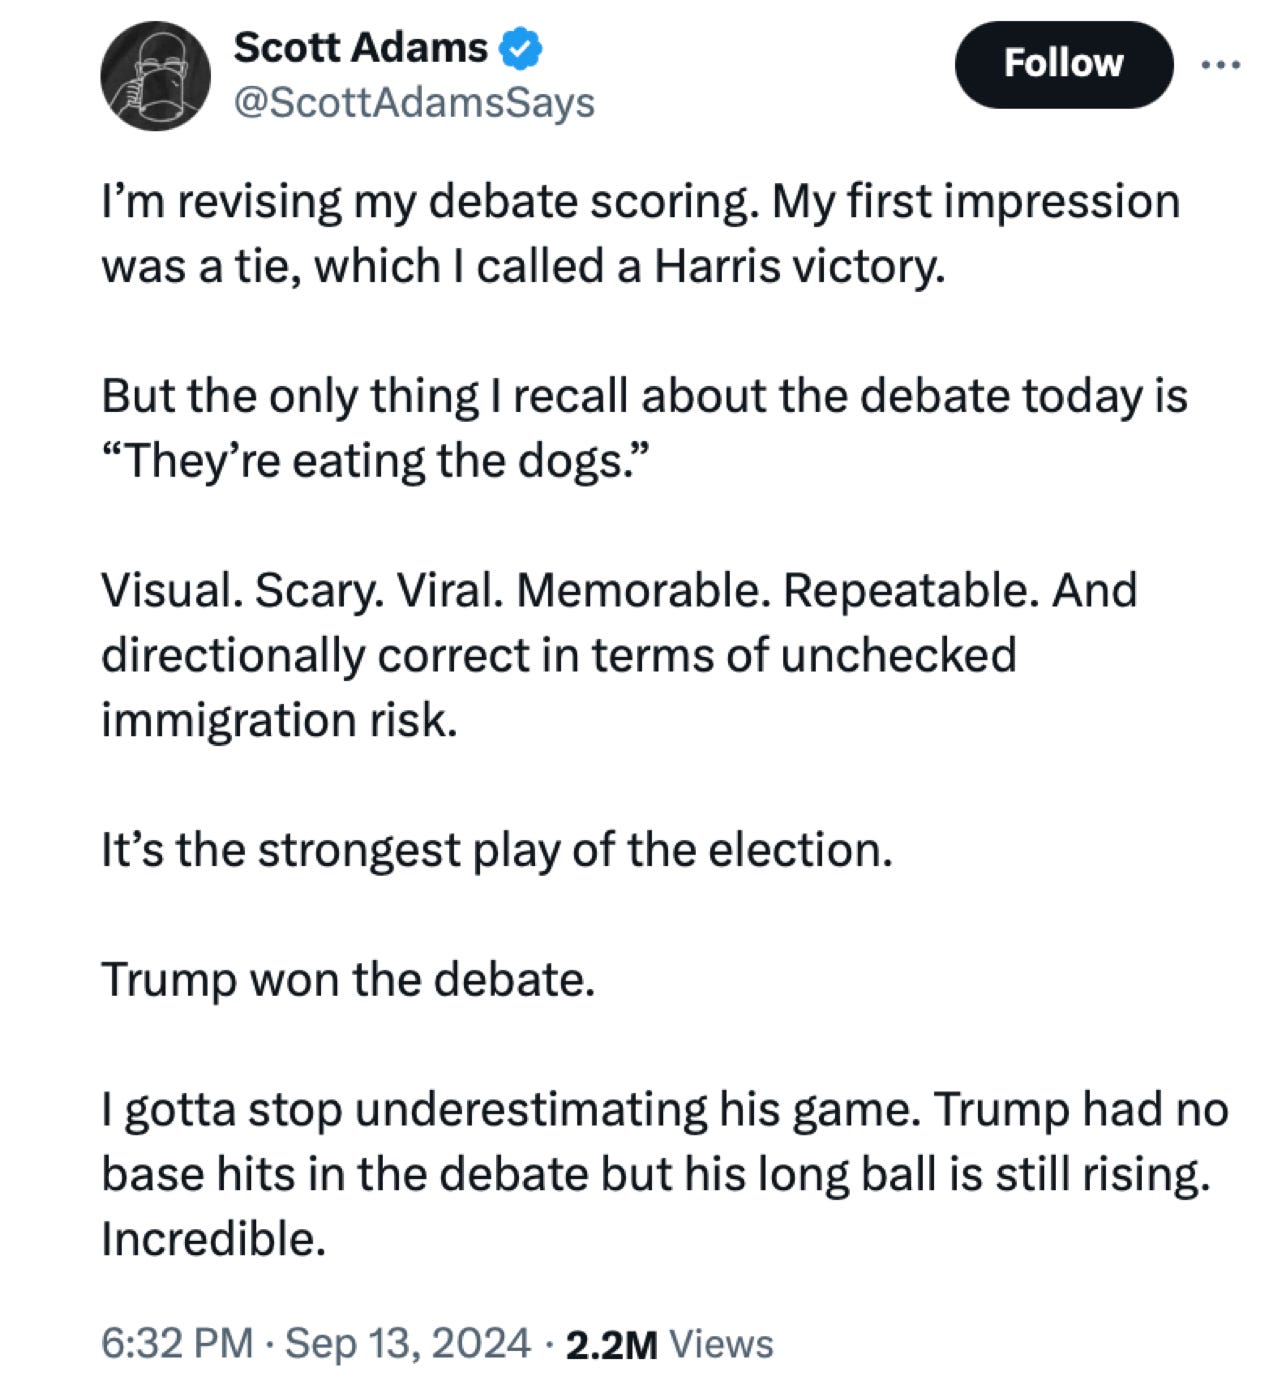Open the Scott Adams display name link
The width and height of the screenshot is (1273, 1385).
360,48
